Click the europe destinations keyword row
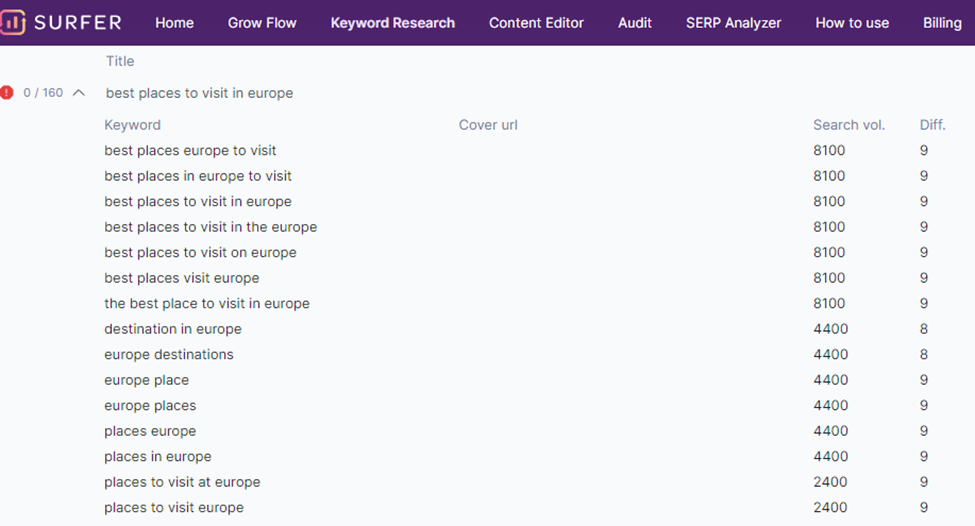The width and height of the screenshot is (975, 526). click(x=169, y=355)
